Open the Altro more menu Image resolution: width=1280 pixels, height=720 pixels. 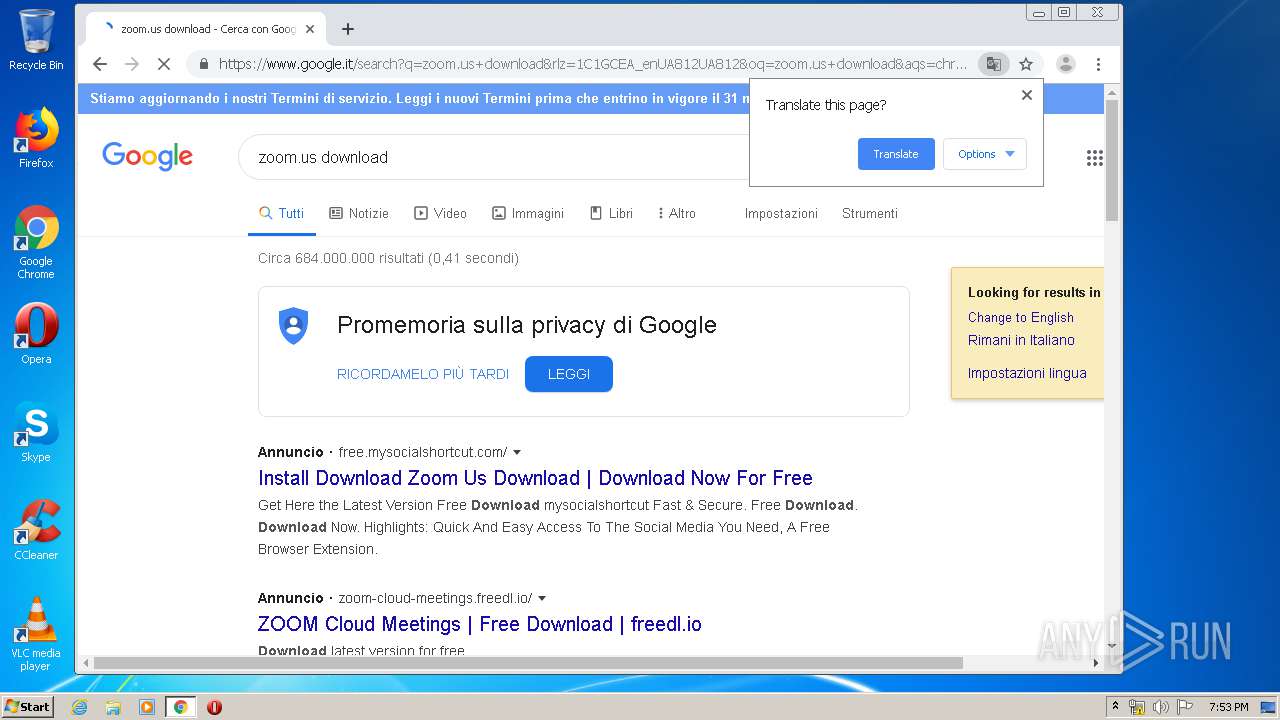click(677, 213)
